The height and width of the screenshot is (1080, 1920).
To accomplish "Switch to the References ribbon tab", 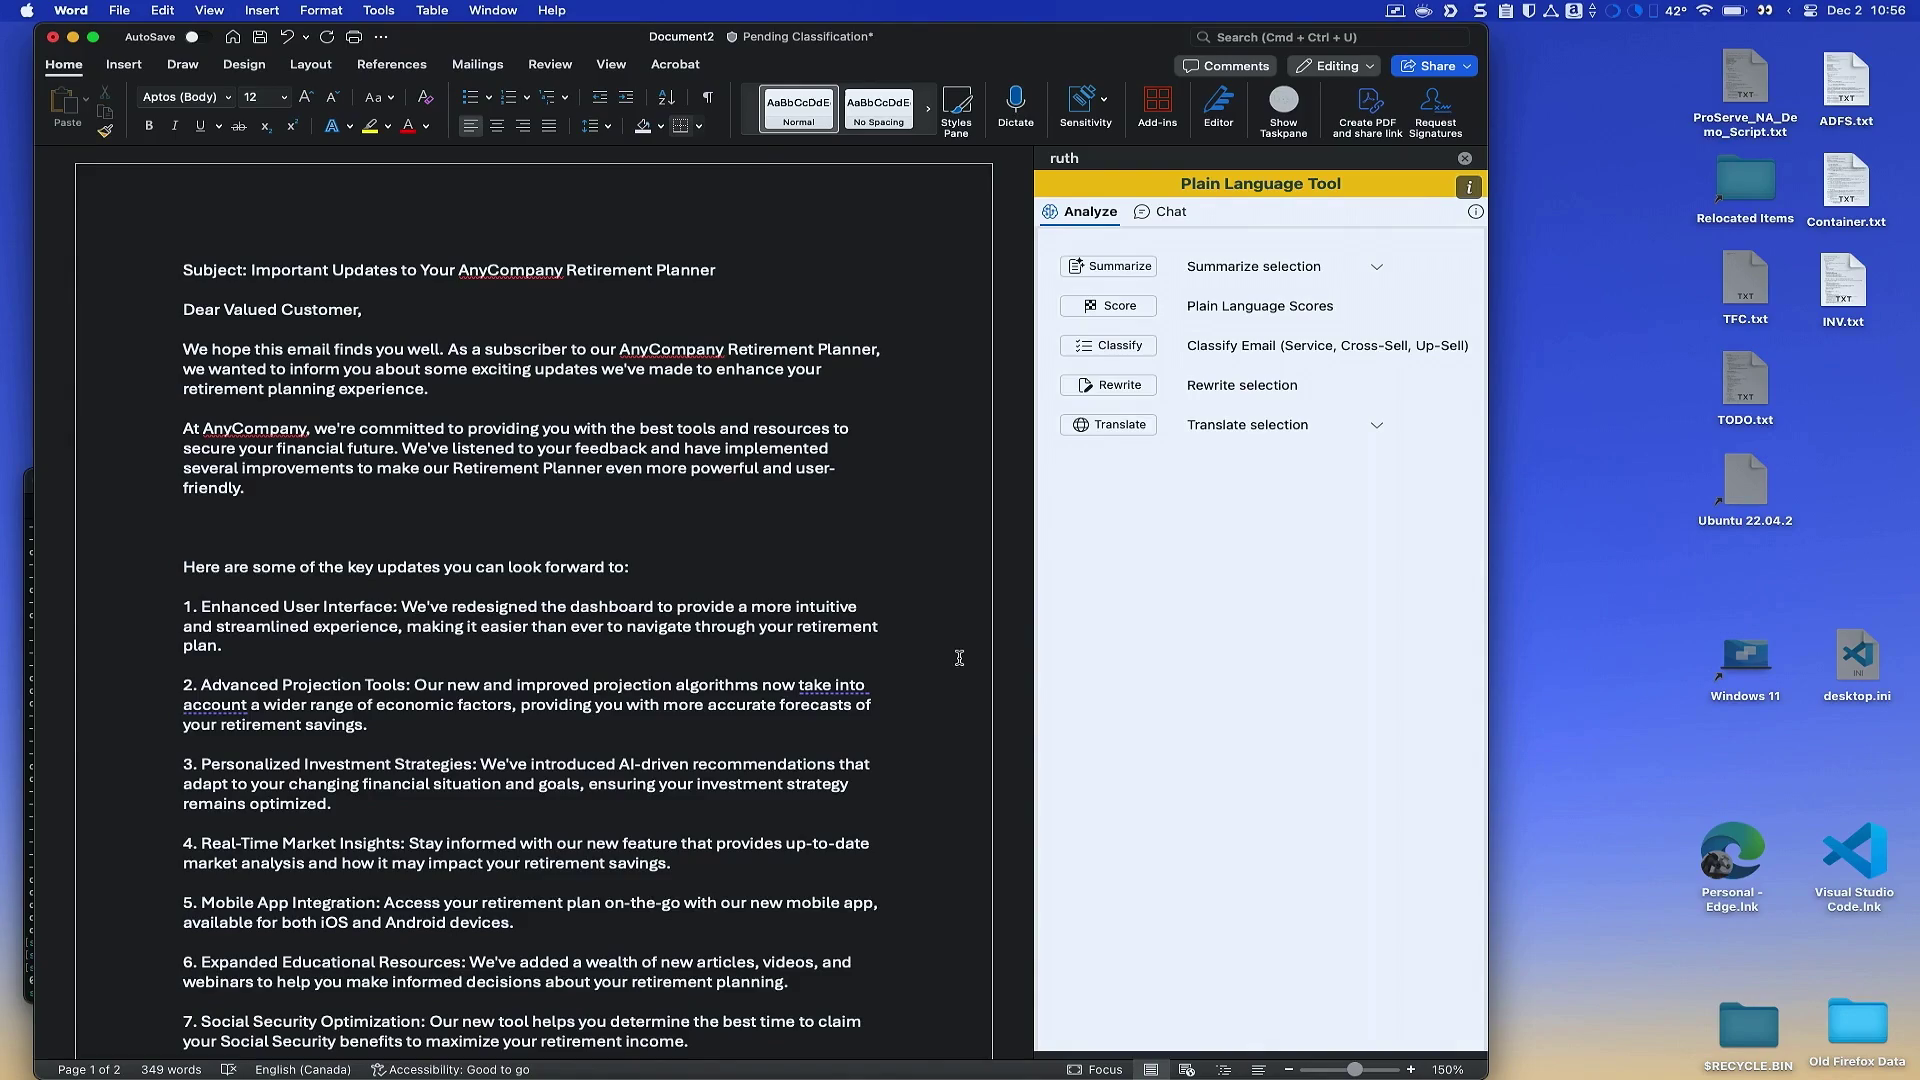I will click(x=391, y=64).
